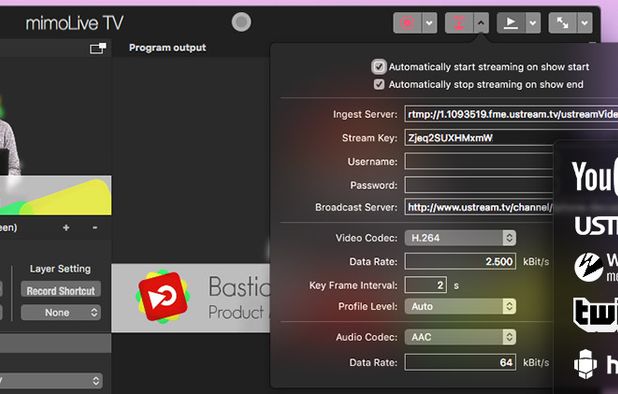
Task: Click the Layer Setting heading
Action: point(60,269)
